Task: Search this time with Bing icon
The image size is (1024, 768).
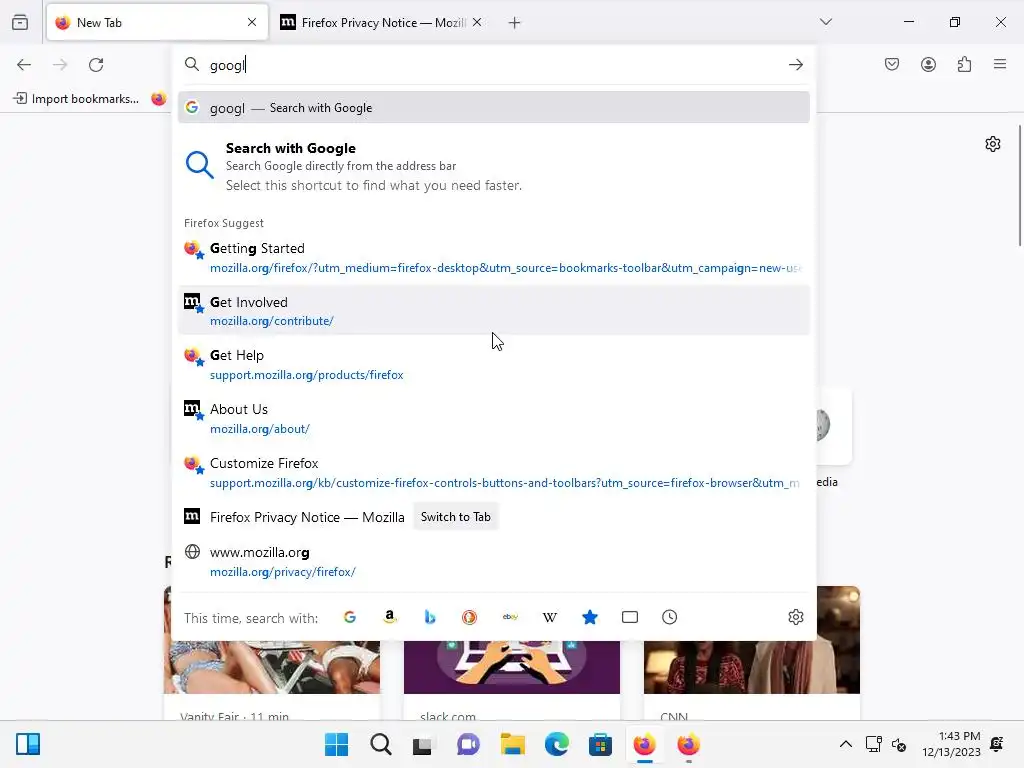Action: pyautogui.click(x=430, y=617)
